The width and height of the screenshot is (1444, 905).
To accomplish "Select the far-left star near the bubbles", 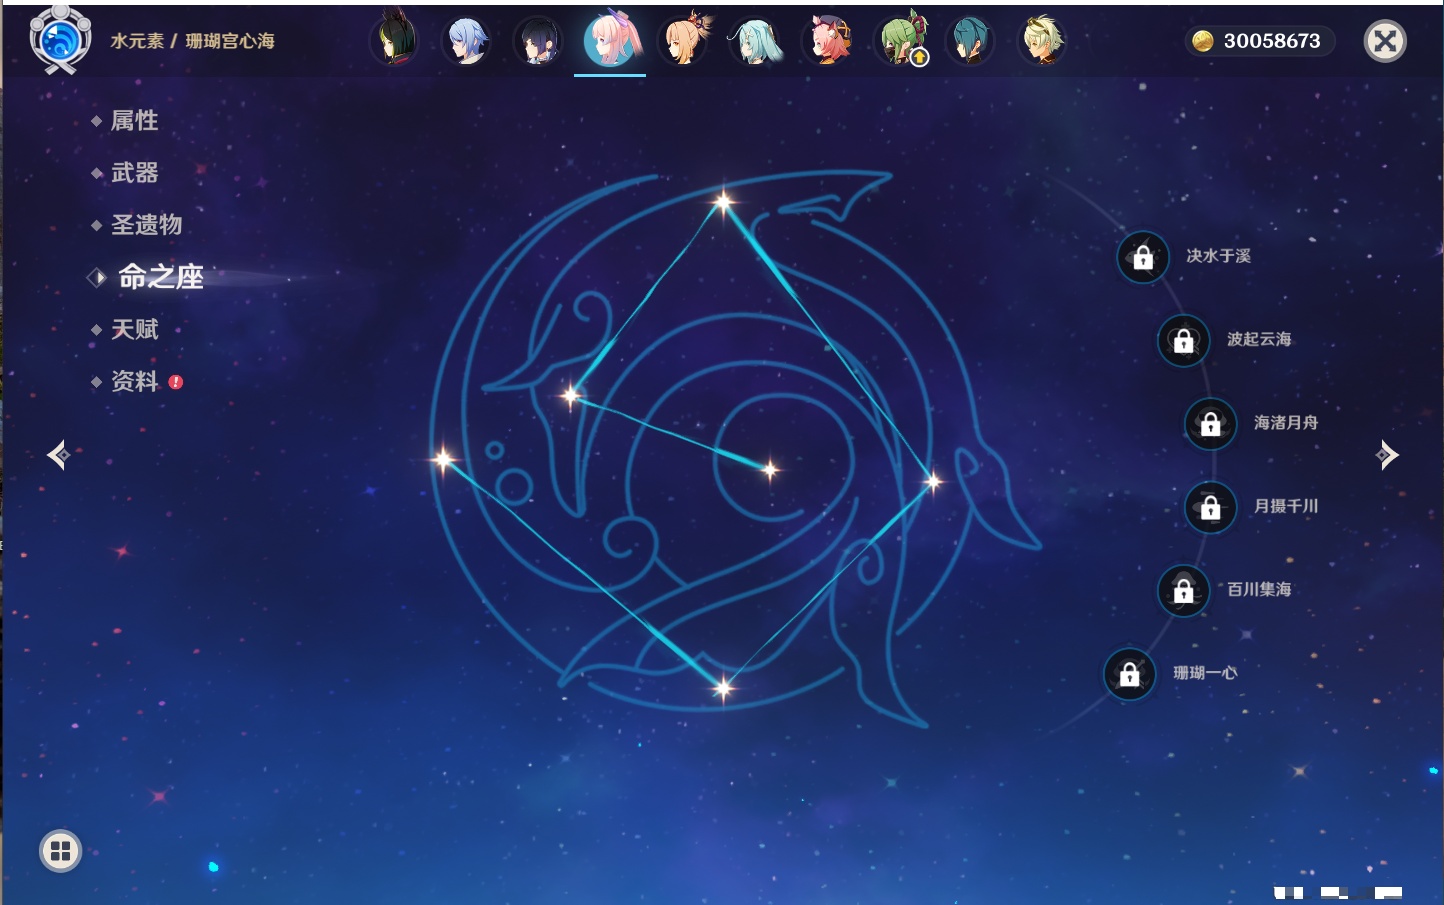I will click(x=443, y=460).
